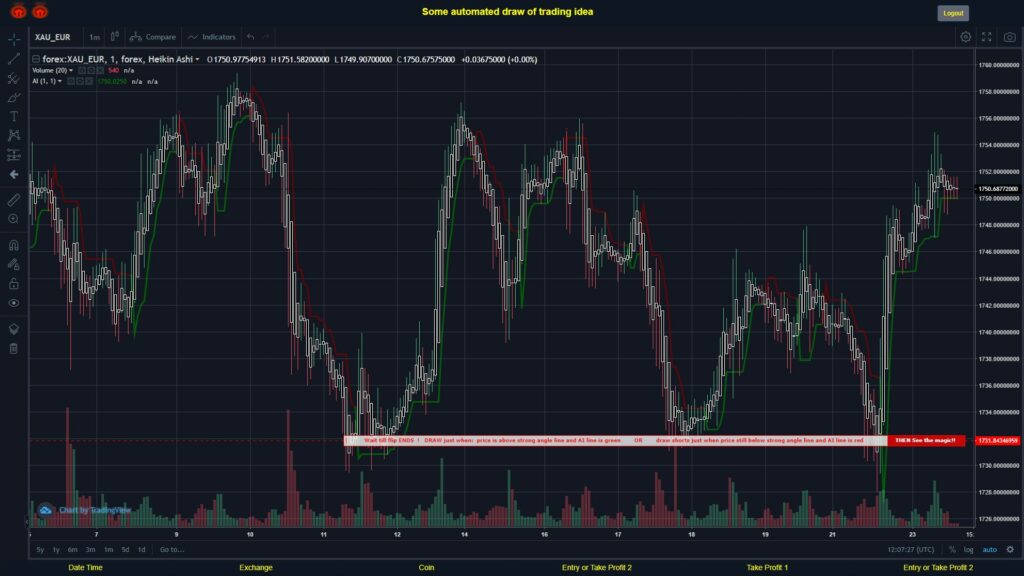Click the Exchange column header
Image resolution: width=1024 pixels, height=576 pixels.
click(256, 568)
